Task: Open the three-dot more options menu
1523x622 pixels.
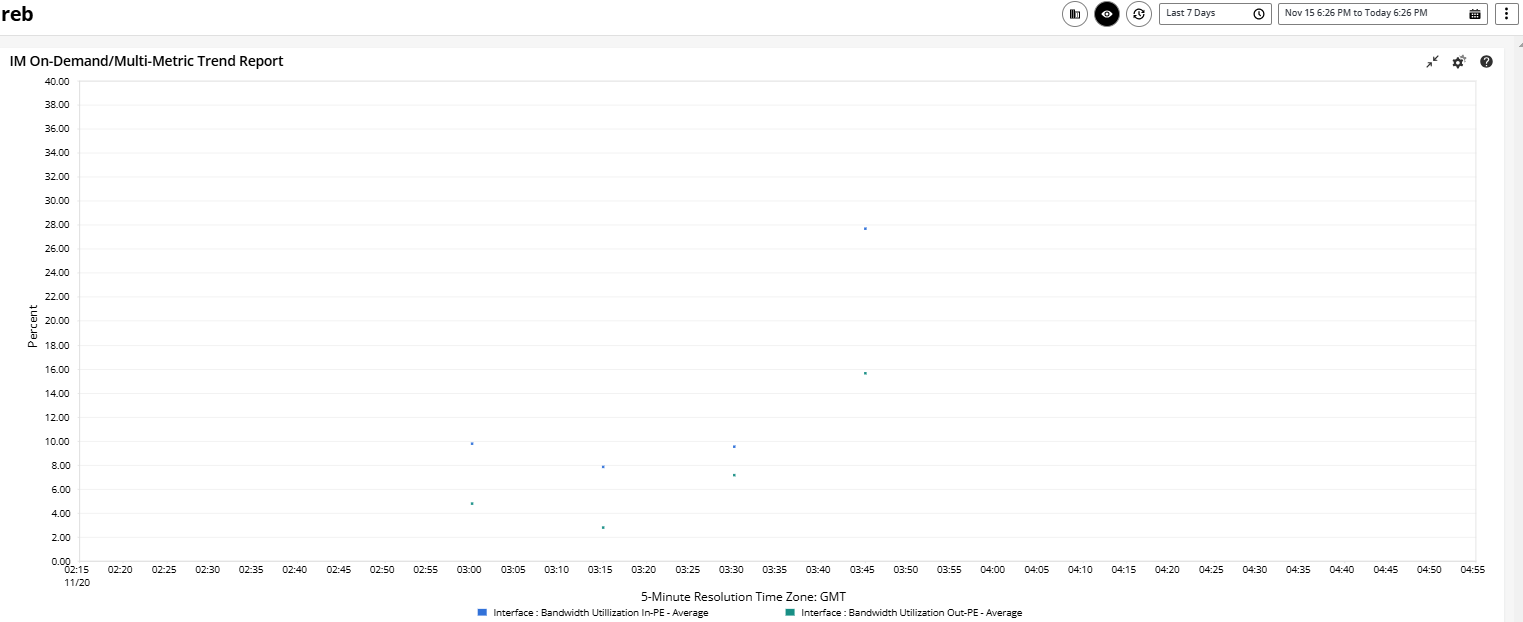Action: pyautogui.click(x=1506, y=14)
